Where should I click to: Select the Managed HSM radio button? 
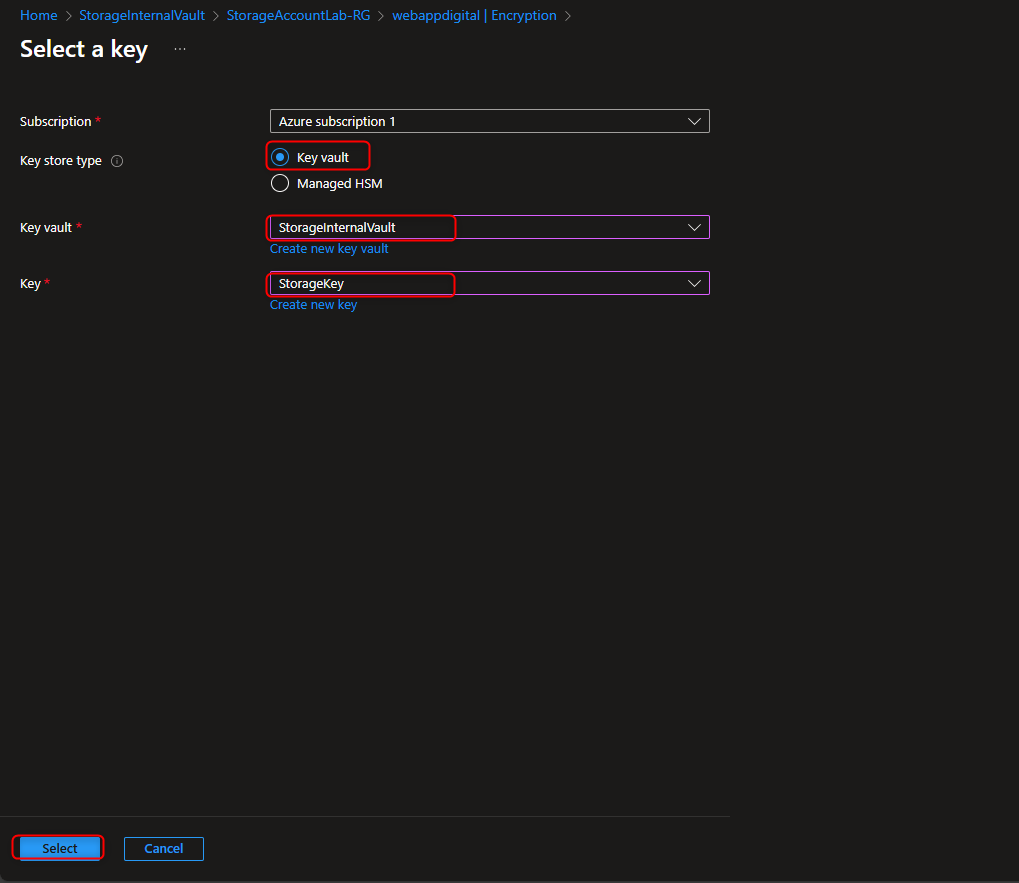pos(280,183)
